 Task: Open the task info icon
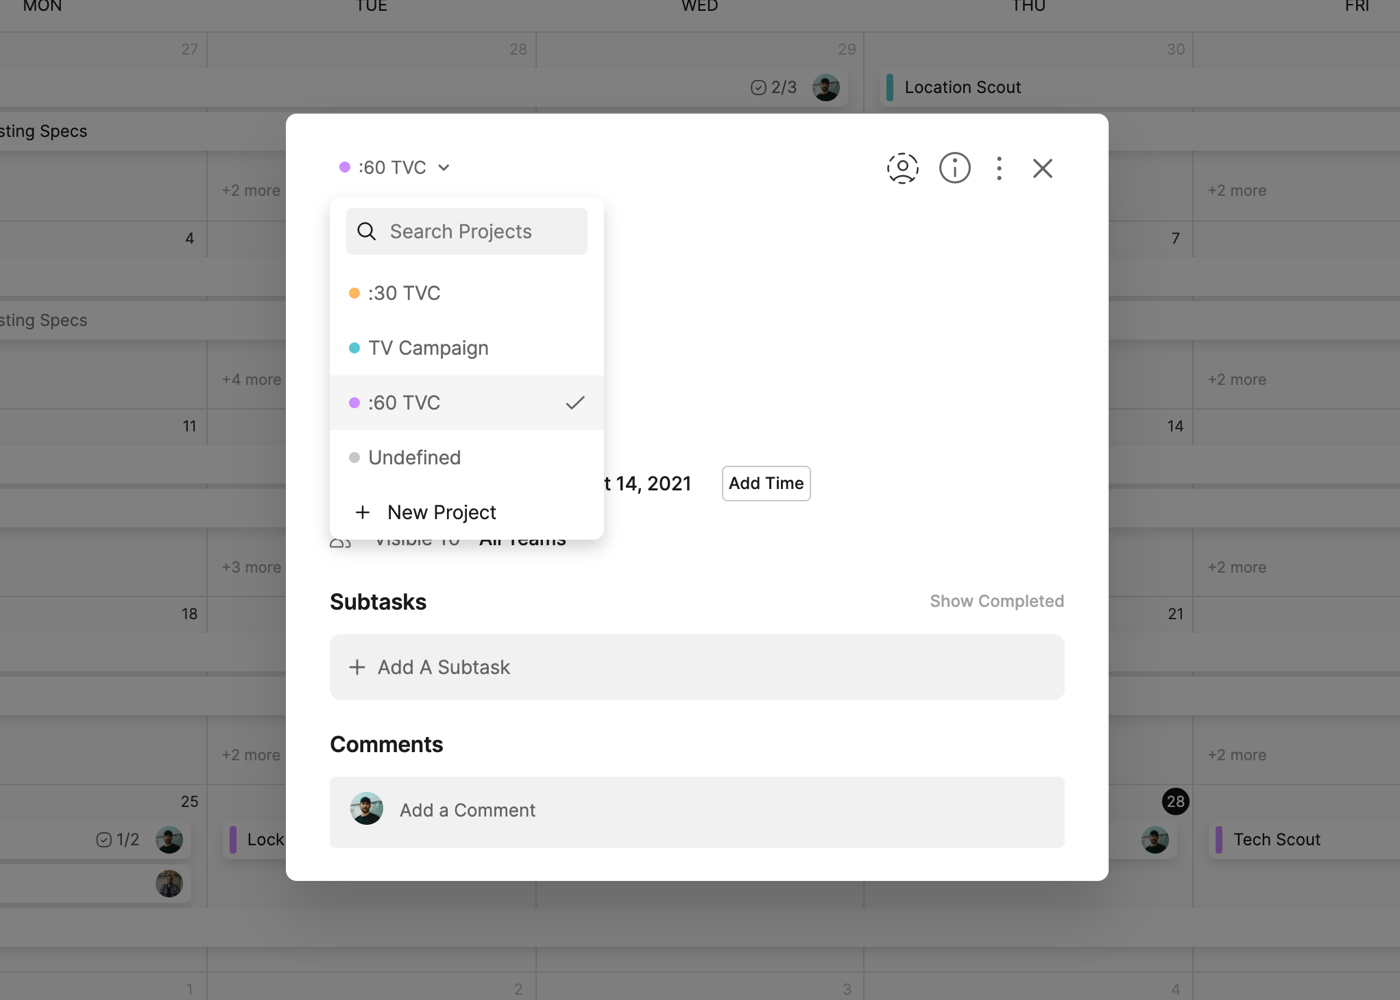point(955,168)
